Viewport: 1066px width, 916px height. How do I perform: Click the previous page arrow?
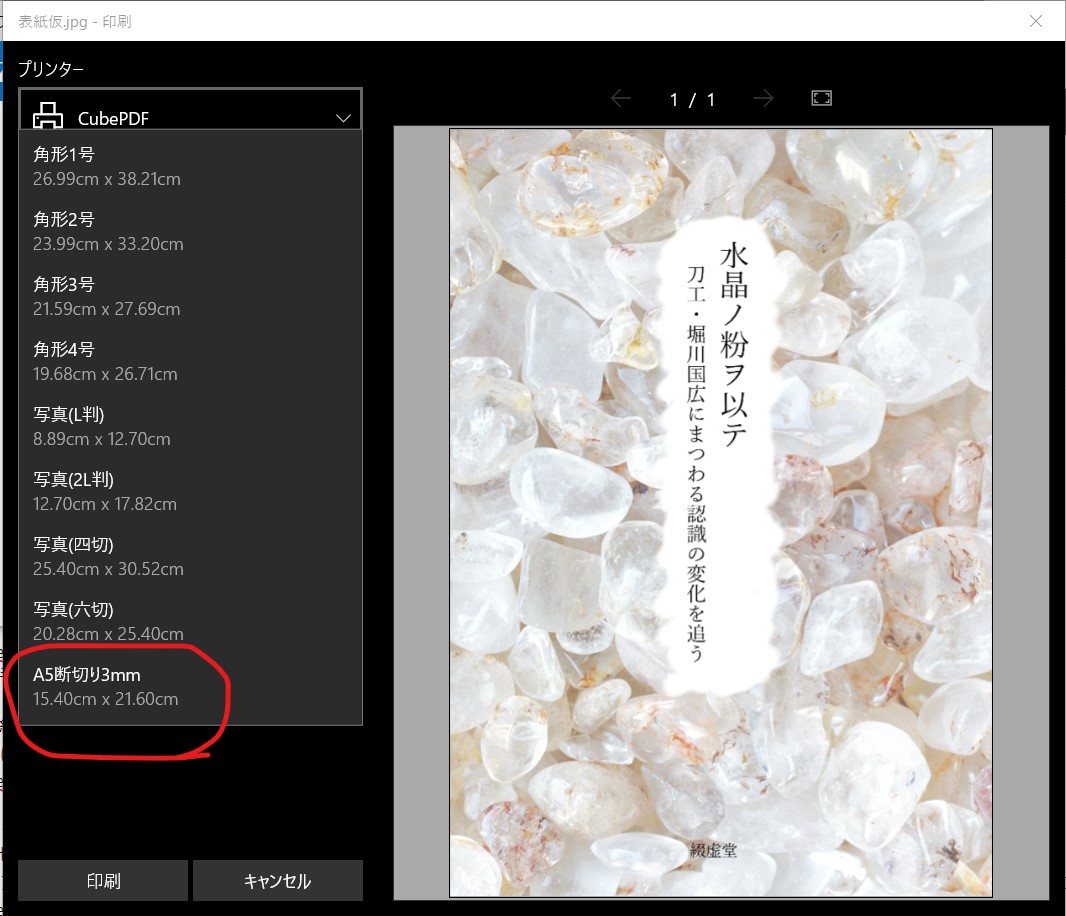[621, 98]
